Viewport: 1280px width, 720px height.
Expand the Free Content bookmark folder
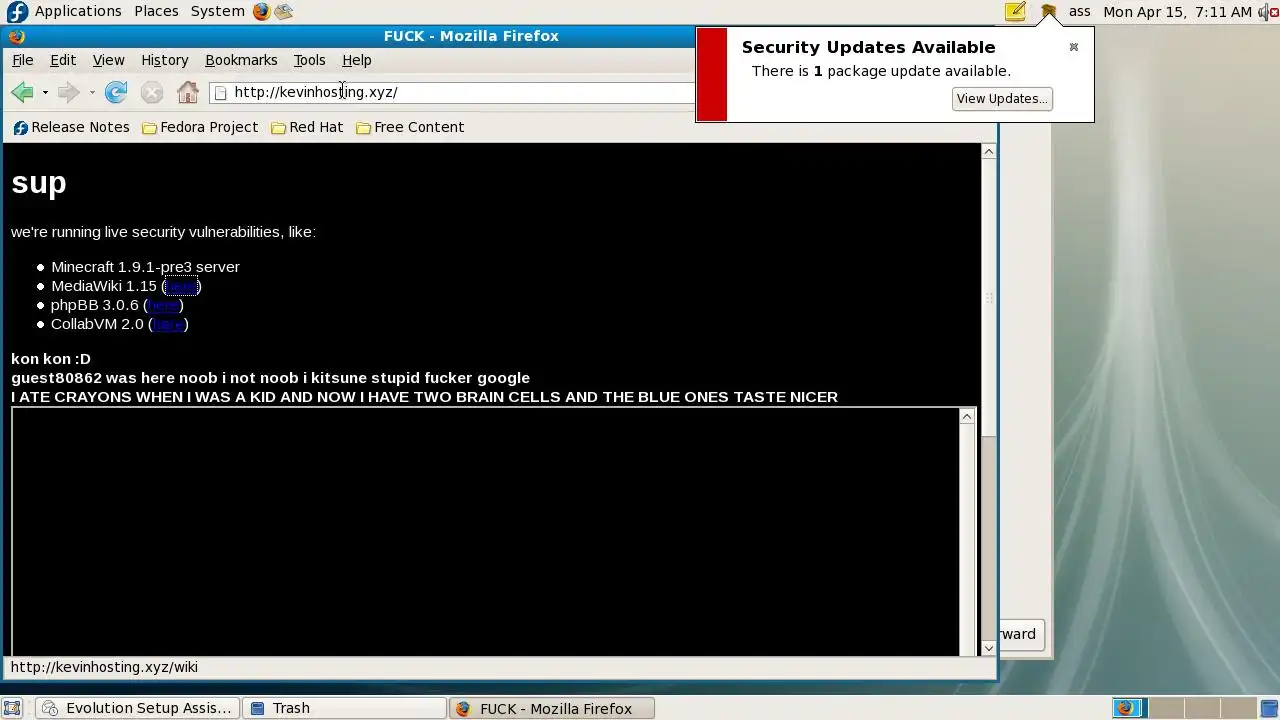pyautogui.click(x=410, y=127)
